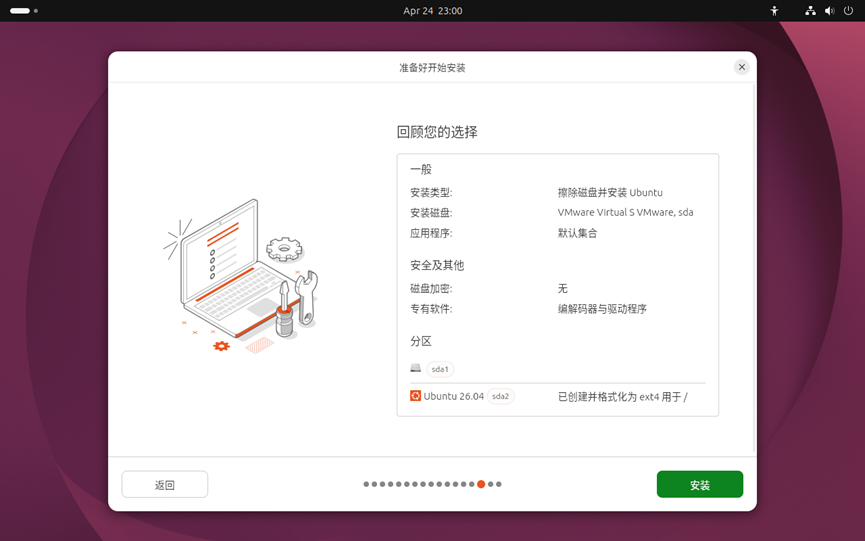Open the accessibility menu in top bar
This screenshot has height=541, width=865.
(x=774, y=10)
